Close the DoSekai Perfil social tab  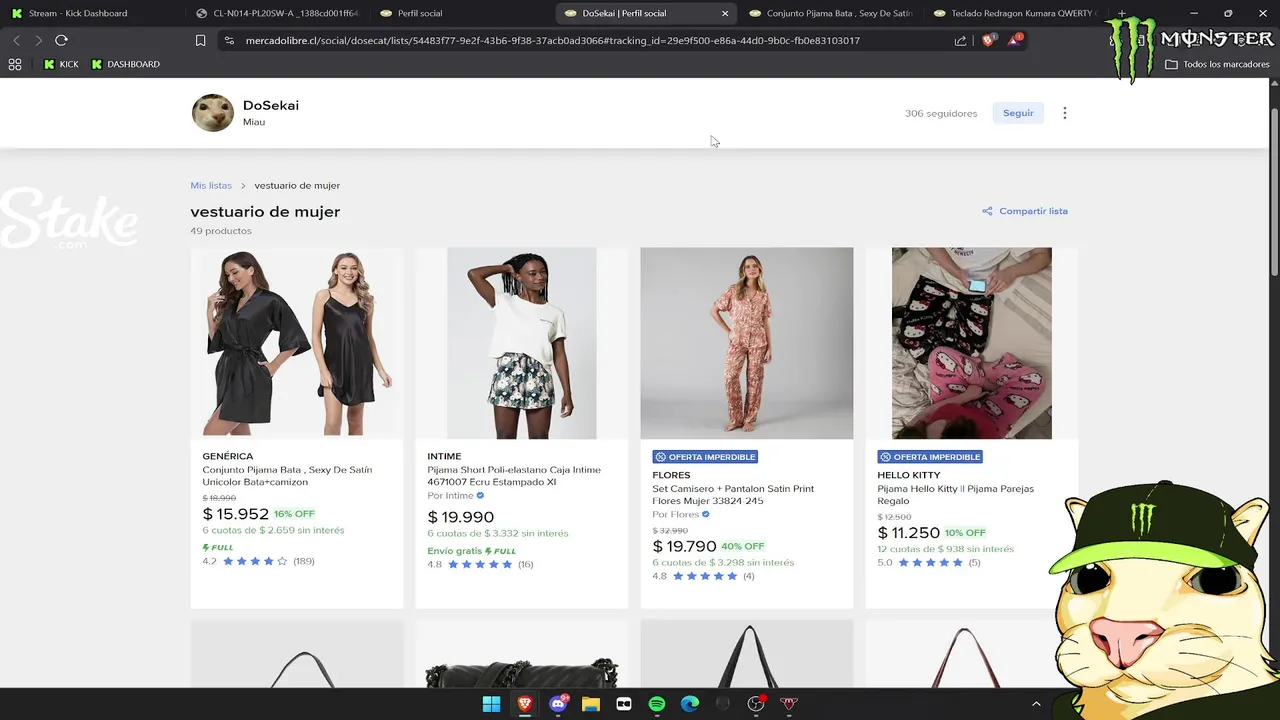pos(725,13)
